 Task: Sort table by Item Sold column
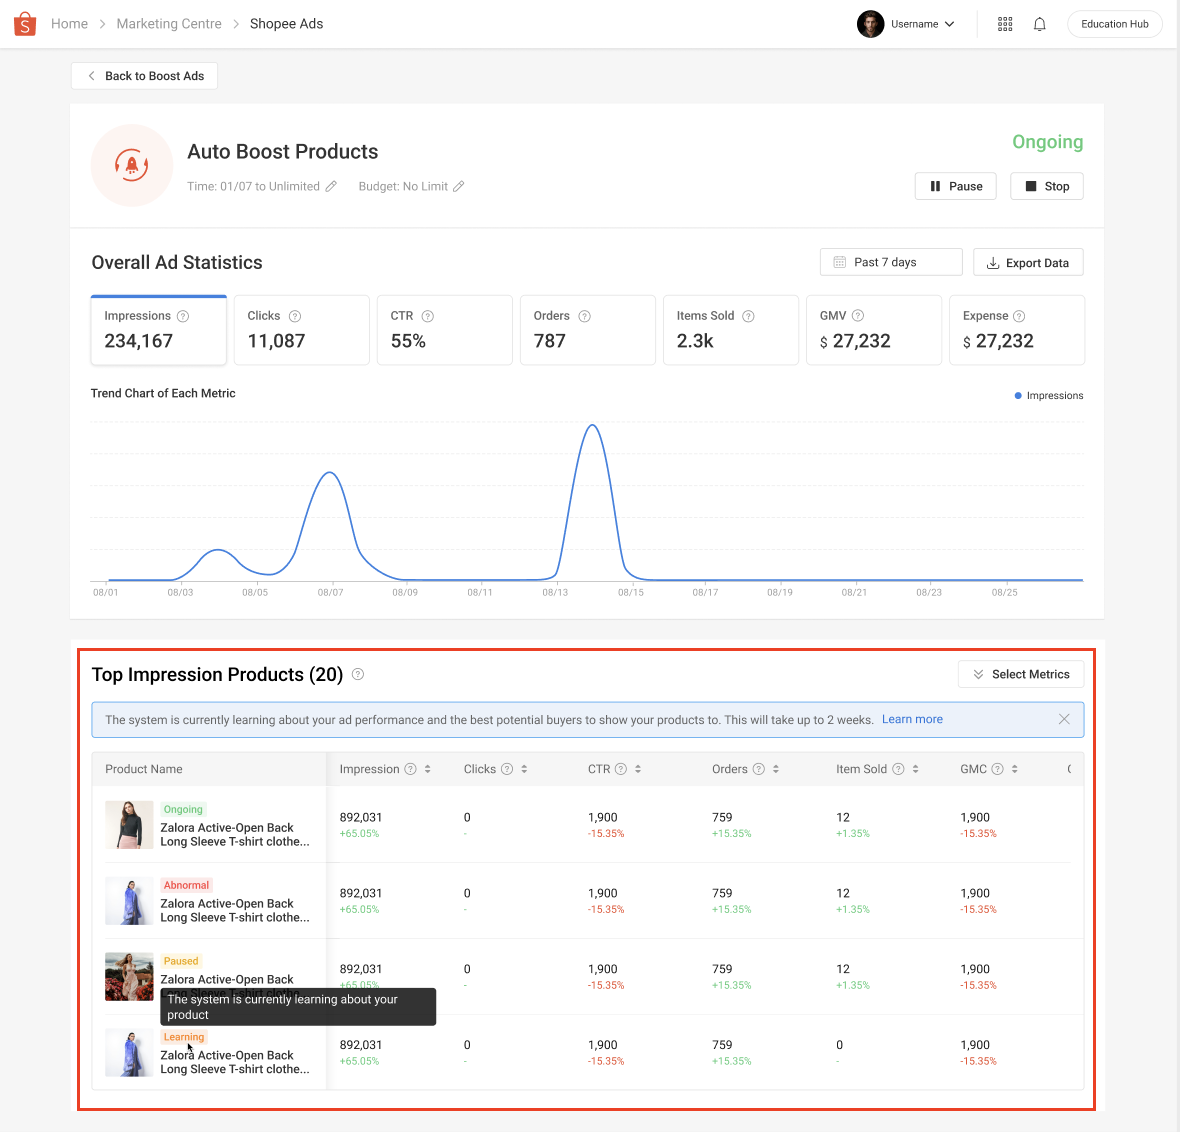(x=915, y=769)
